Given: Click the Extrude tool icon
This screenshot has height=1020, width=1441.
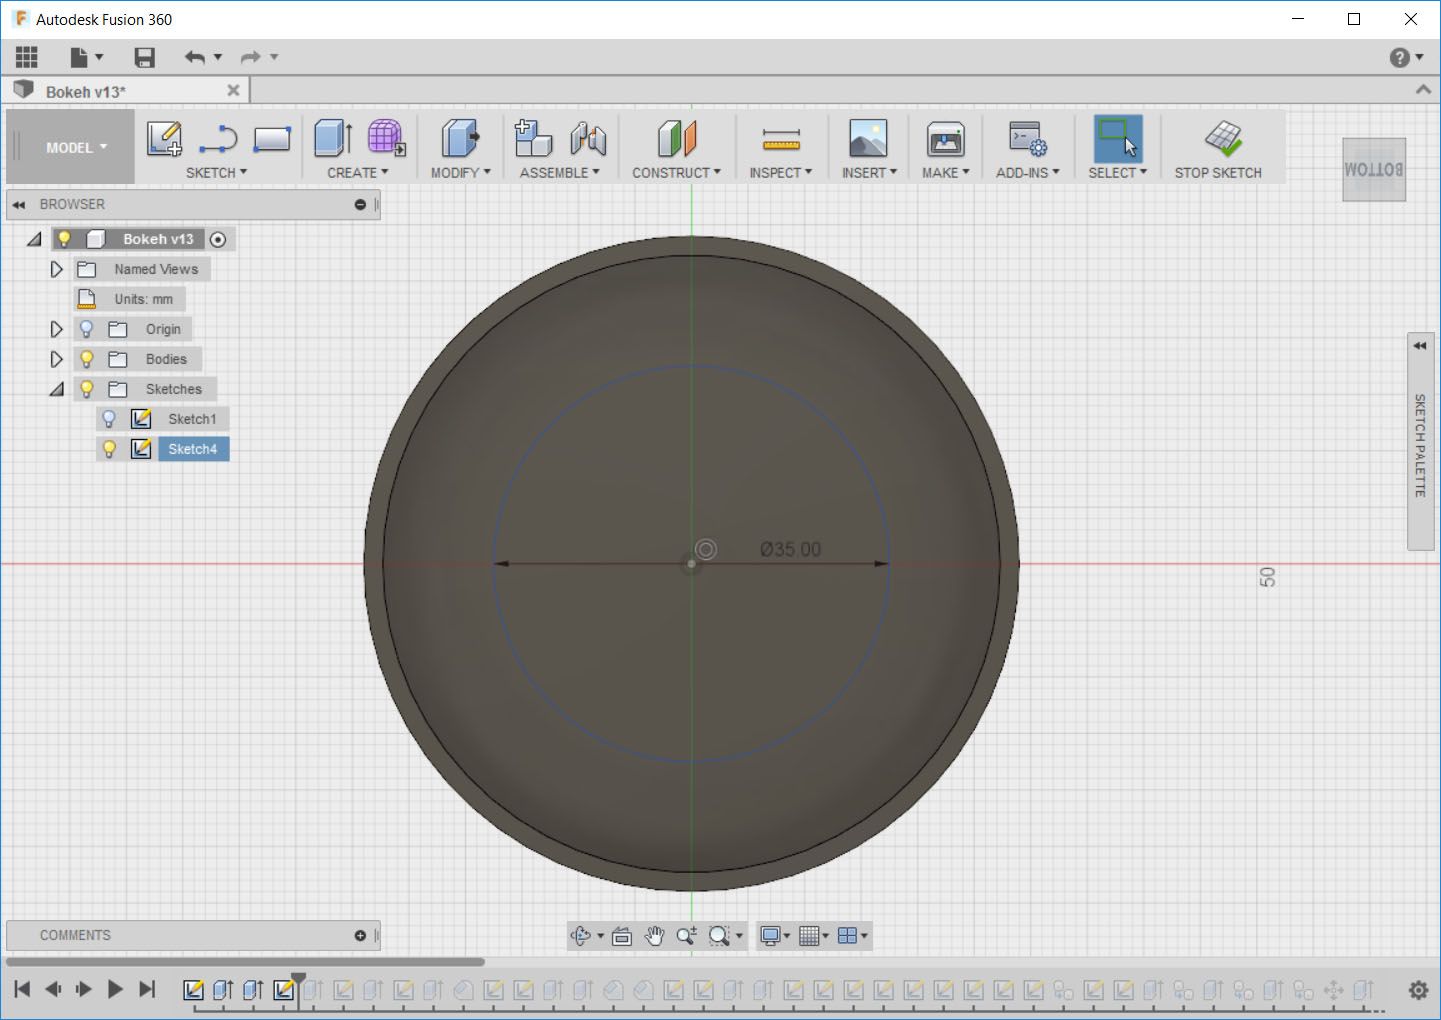Looking at the screenshot, I should pos(333,139).
